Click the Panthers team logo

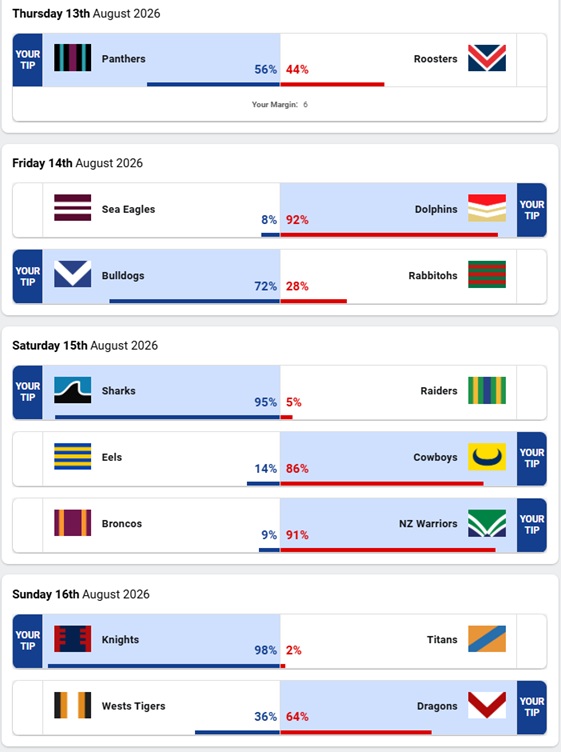tap(72, 58)
